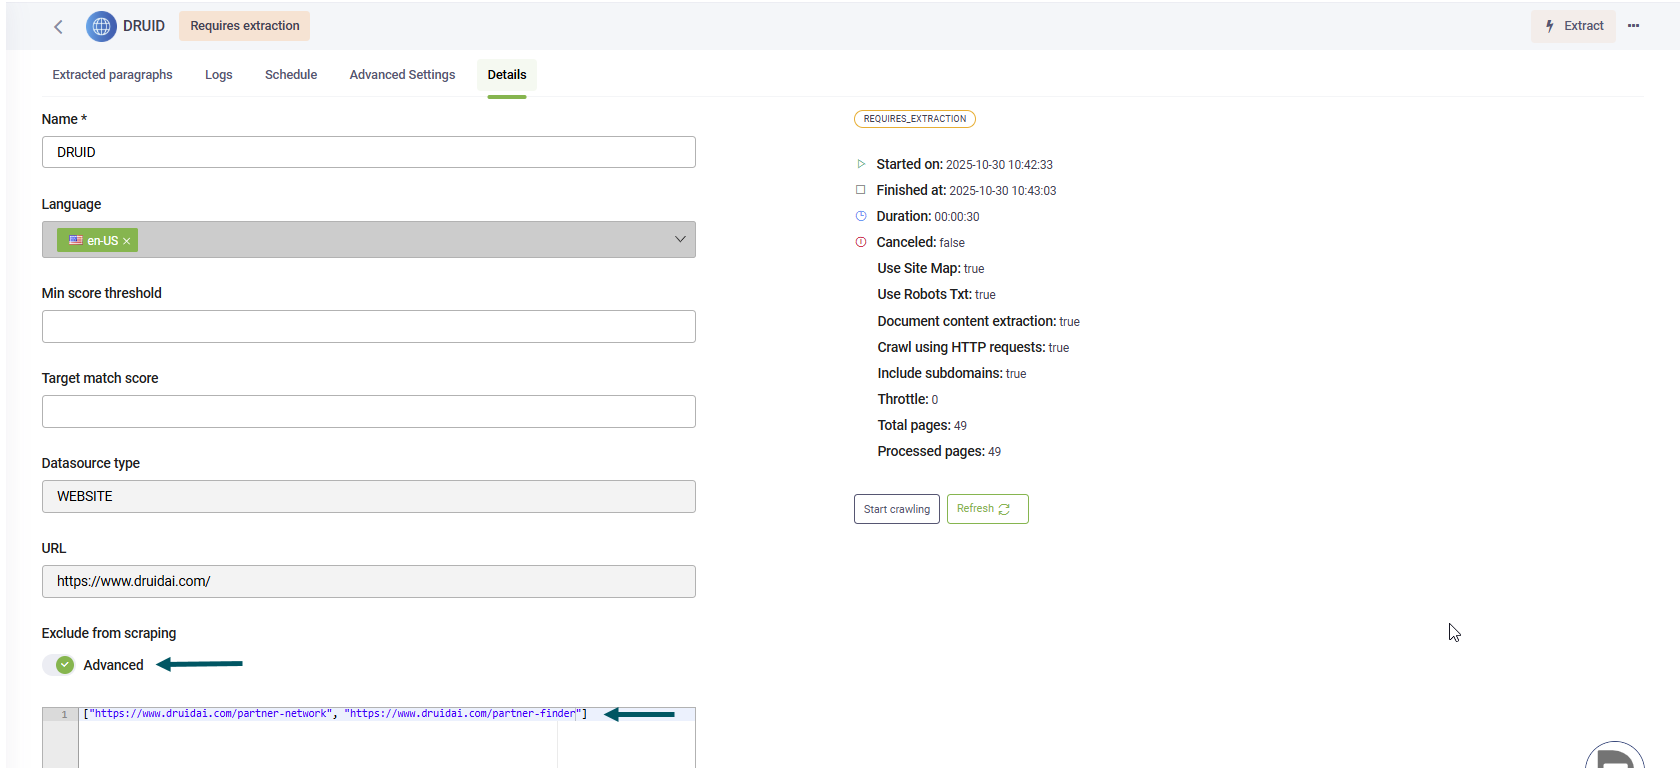Focus the Target match score field
1680x768 pixels.
coord(368,412)
